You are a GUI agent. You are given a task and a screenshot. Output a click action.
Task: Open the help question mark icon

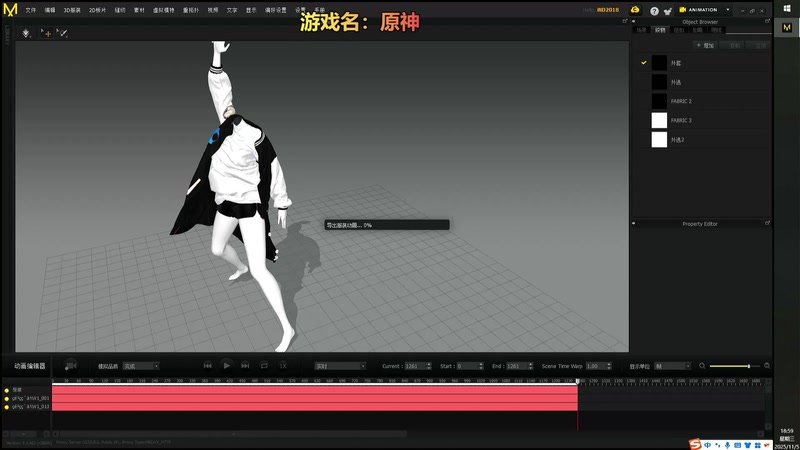[654, 11]
